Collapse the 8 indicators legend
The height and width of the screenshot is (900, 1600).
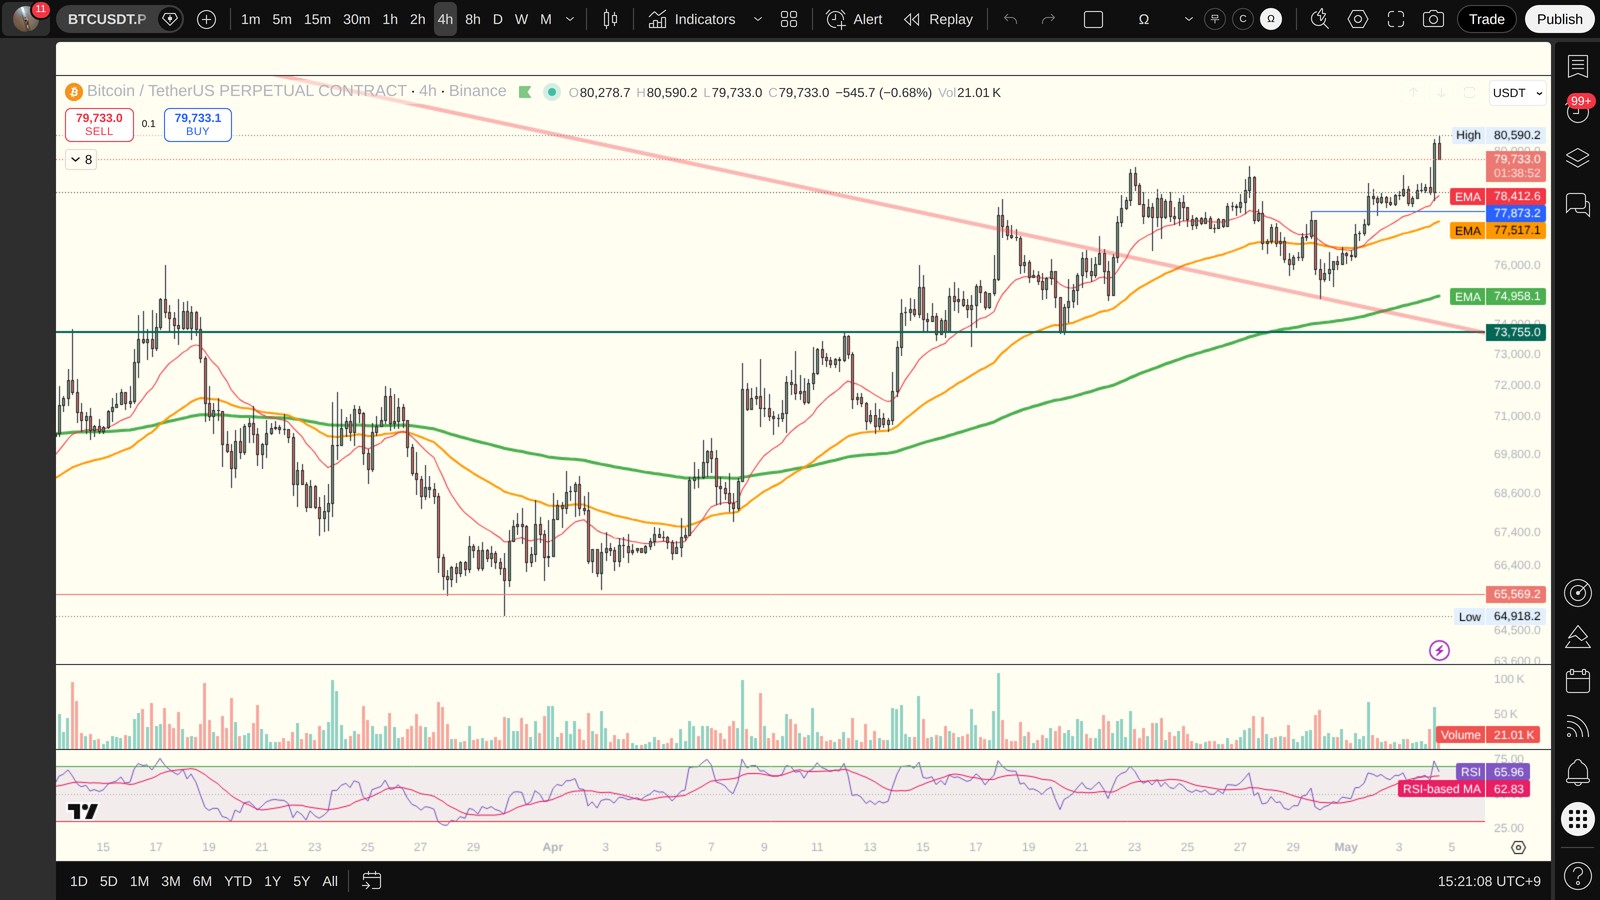click(82, 159)
